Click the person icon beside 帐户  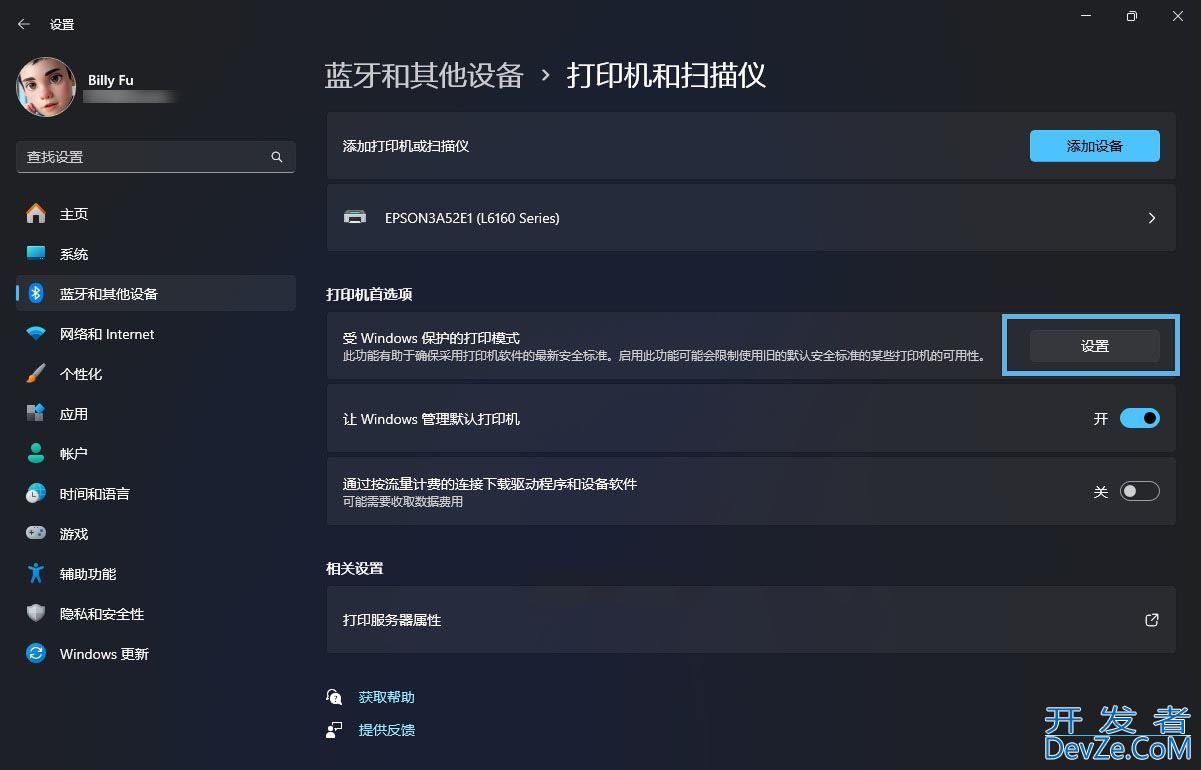[x=36, y=454]
